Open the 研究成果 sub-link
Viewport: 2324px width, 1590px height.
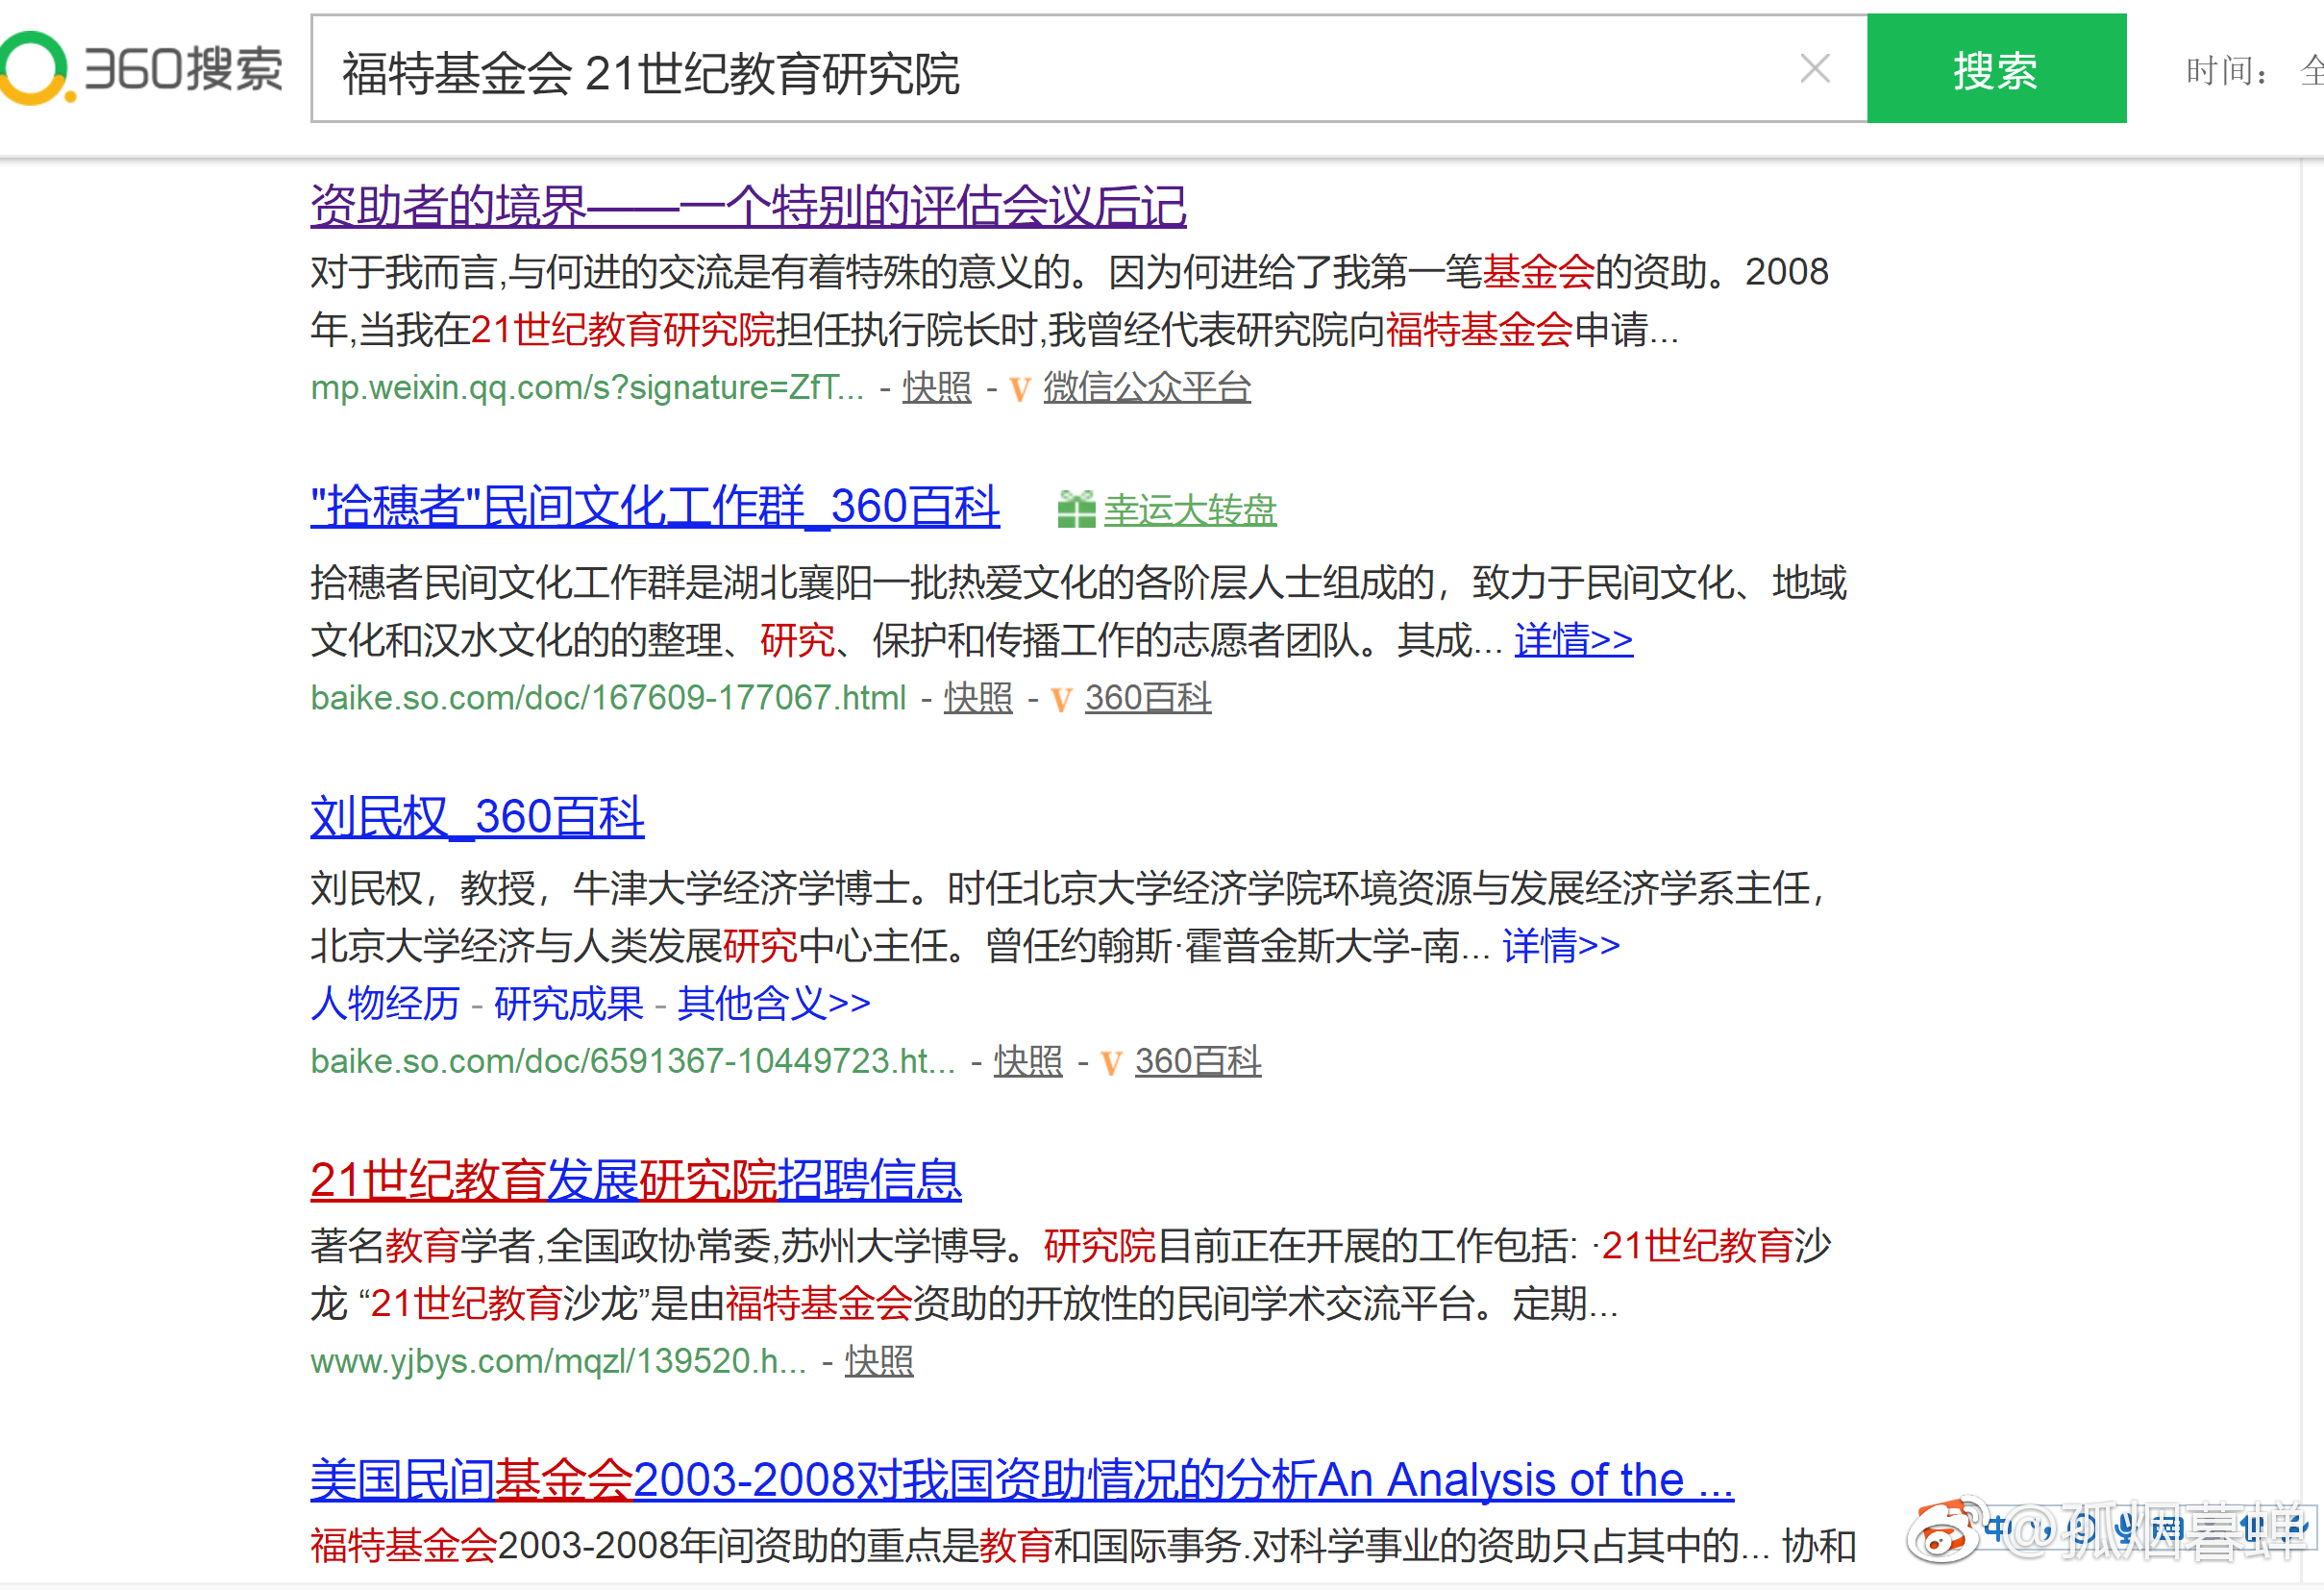point(568,1003)
